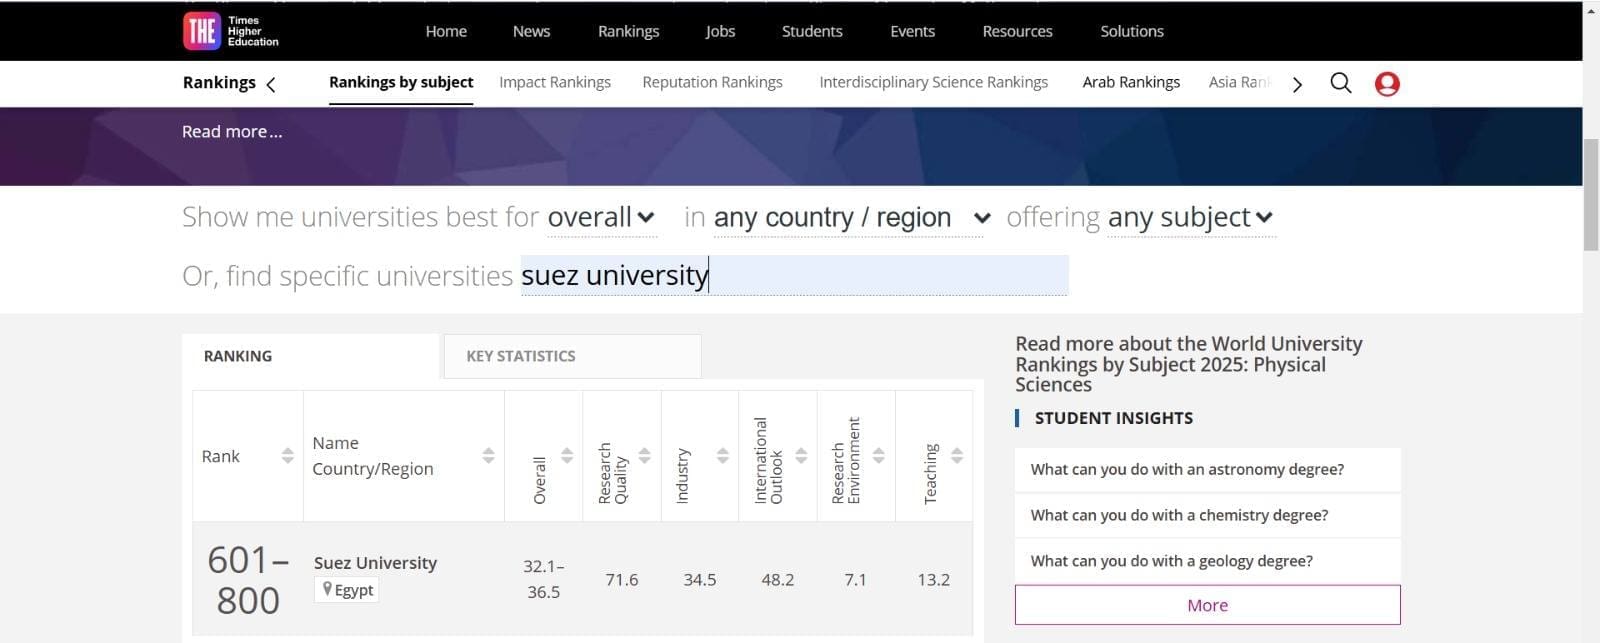Open the News menu
The height and width of the screenshot is (643, 1600).
[531, 31]
